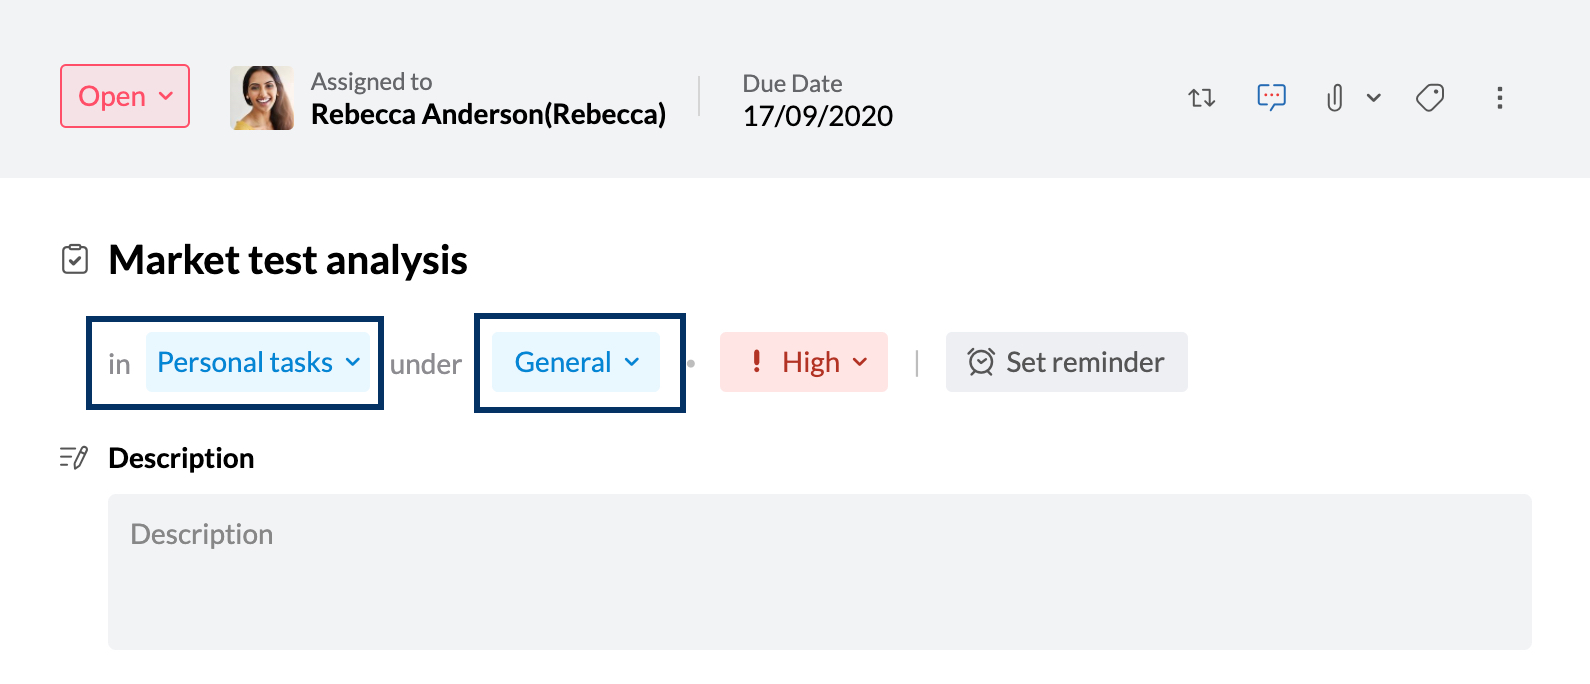Expand the attachment options chevron
Image resolution: width=1590 pixels, height=684 pixels.
(1374, 98)
